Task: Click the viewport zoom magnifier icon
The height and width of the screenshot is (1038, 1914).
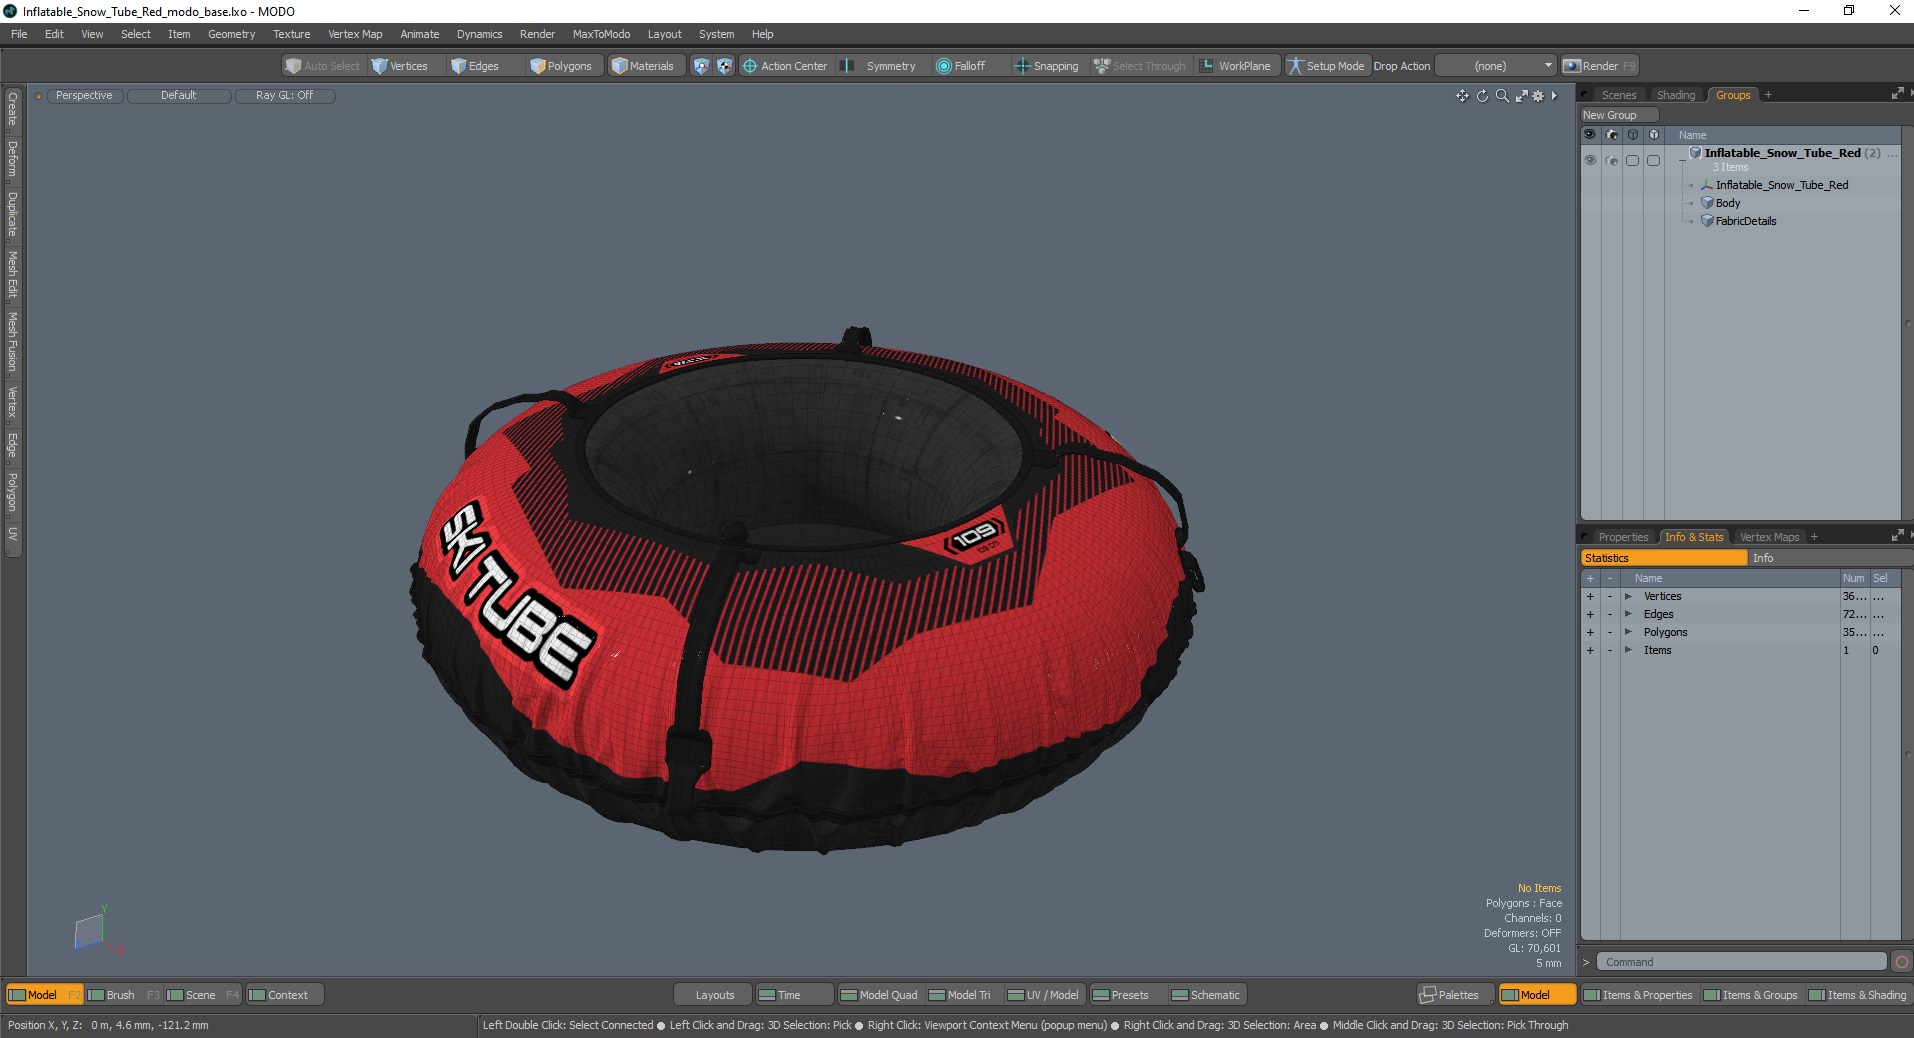Action: click(x=1502, y=96)
